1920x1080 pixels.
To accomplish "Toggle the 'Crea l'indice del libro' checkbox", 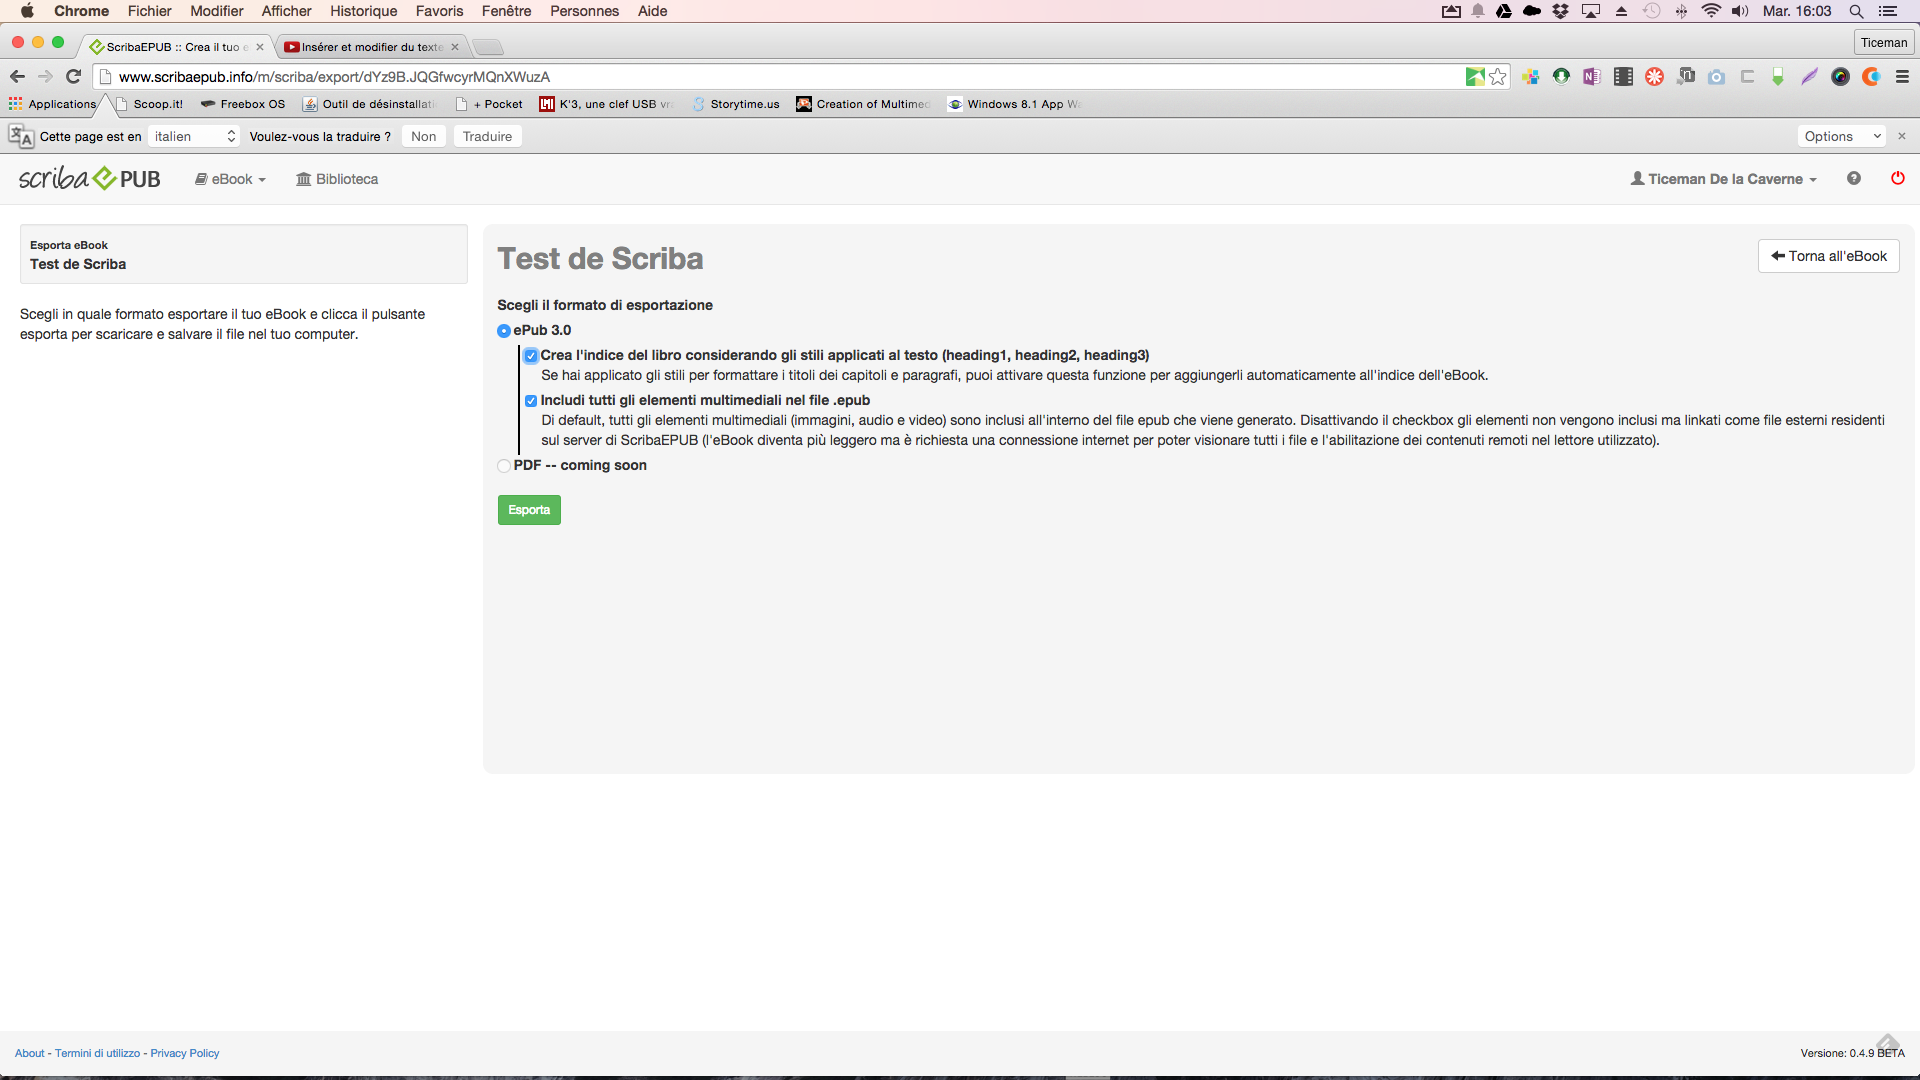I will coord(531,356).
